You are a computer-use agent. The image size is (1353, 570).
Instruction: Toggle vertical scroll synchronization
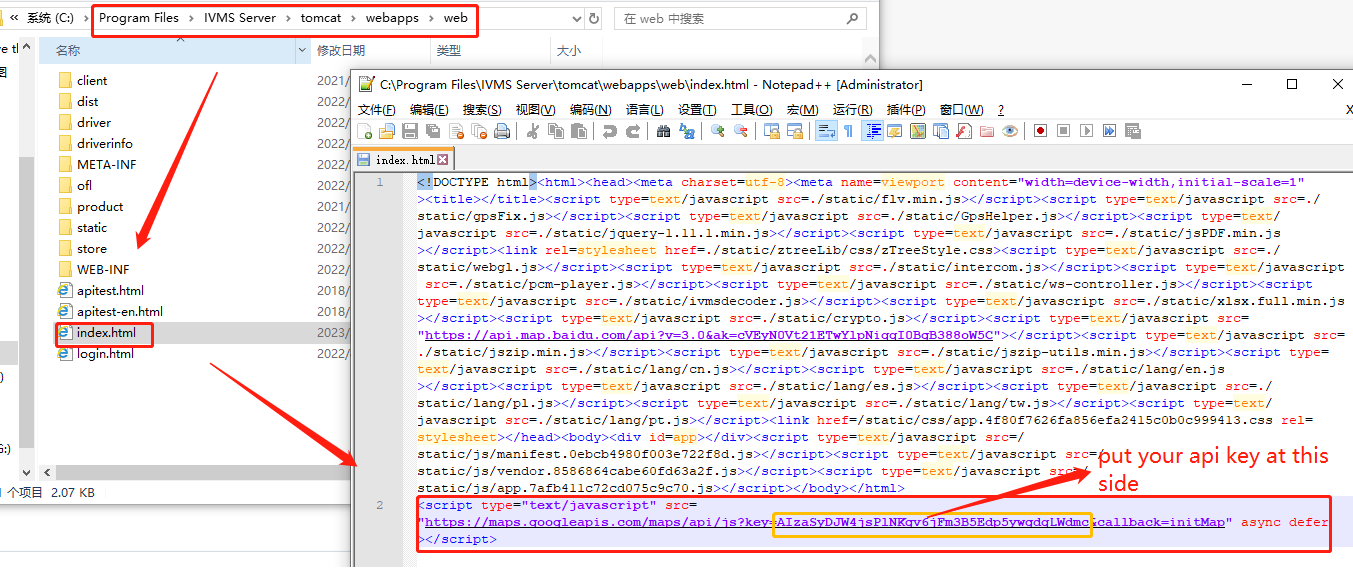click(x=773, y=131)
